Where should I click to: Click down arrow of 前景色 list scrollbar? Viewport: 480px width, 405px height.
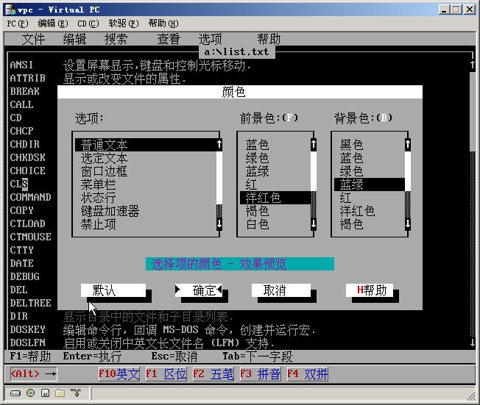point(313,224)
